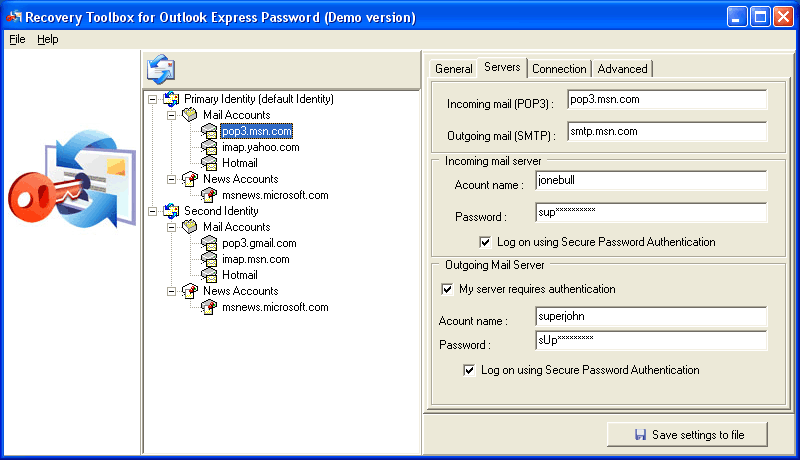Click the Incoming mail (POP3) field

666,99
